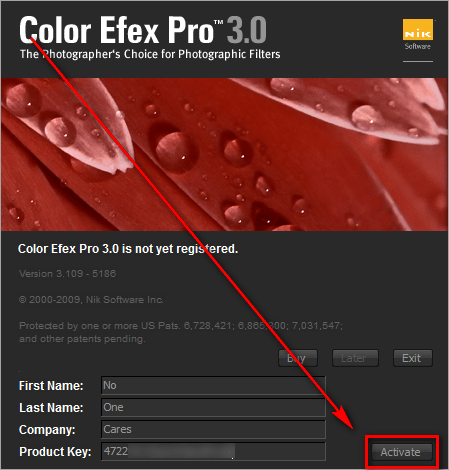Click the Company label

pos(47,430)
